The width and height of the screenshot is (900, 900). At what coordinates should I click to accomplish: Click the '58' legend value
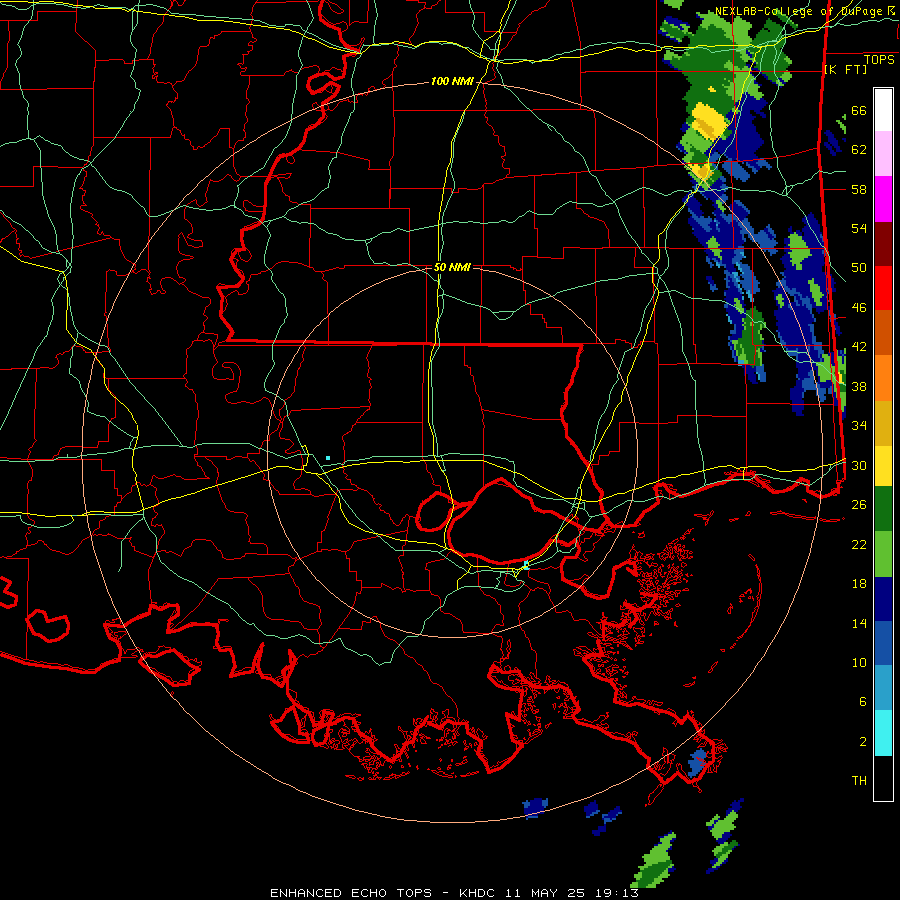click(859, 189)
